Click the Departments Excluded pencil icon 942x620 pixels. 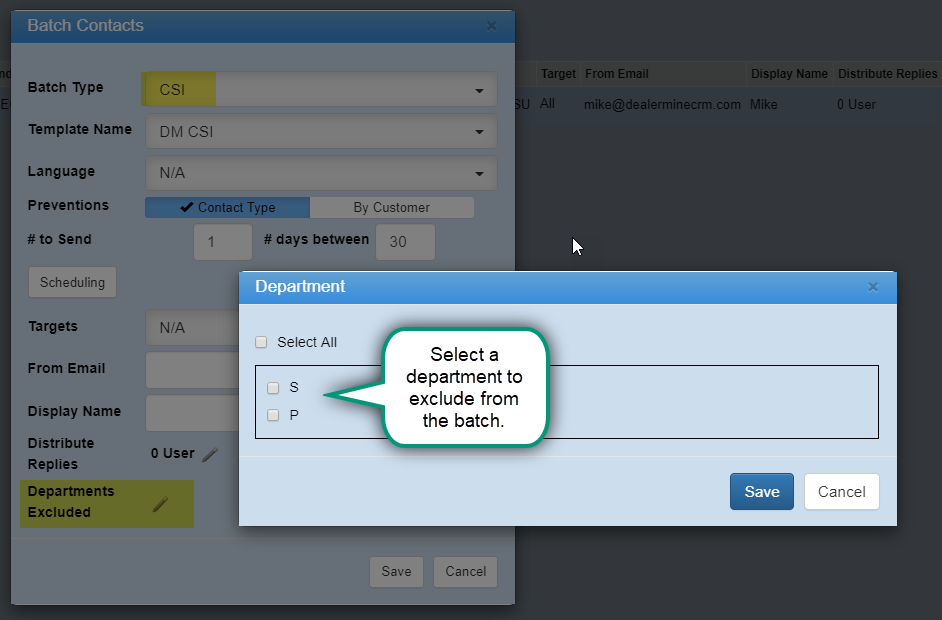click(x=160, y=504)
